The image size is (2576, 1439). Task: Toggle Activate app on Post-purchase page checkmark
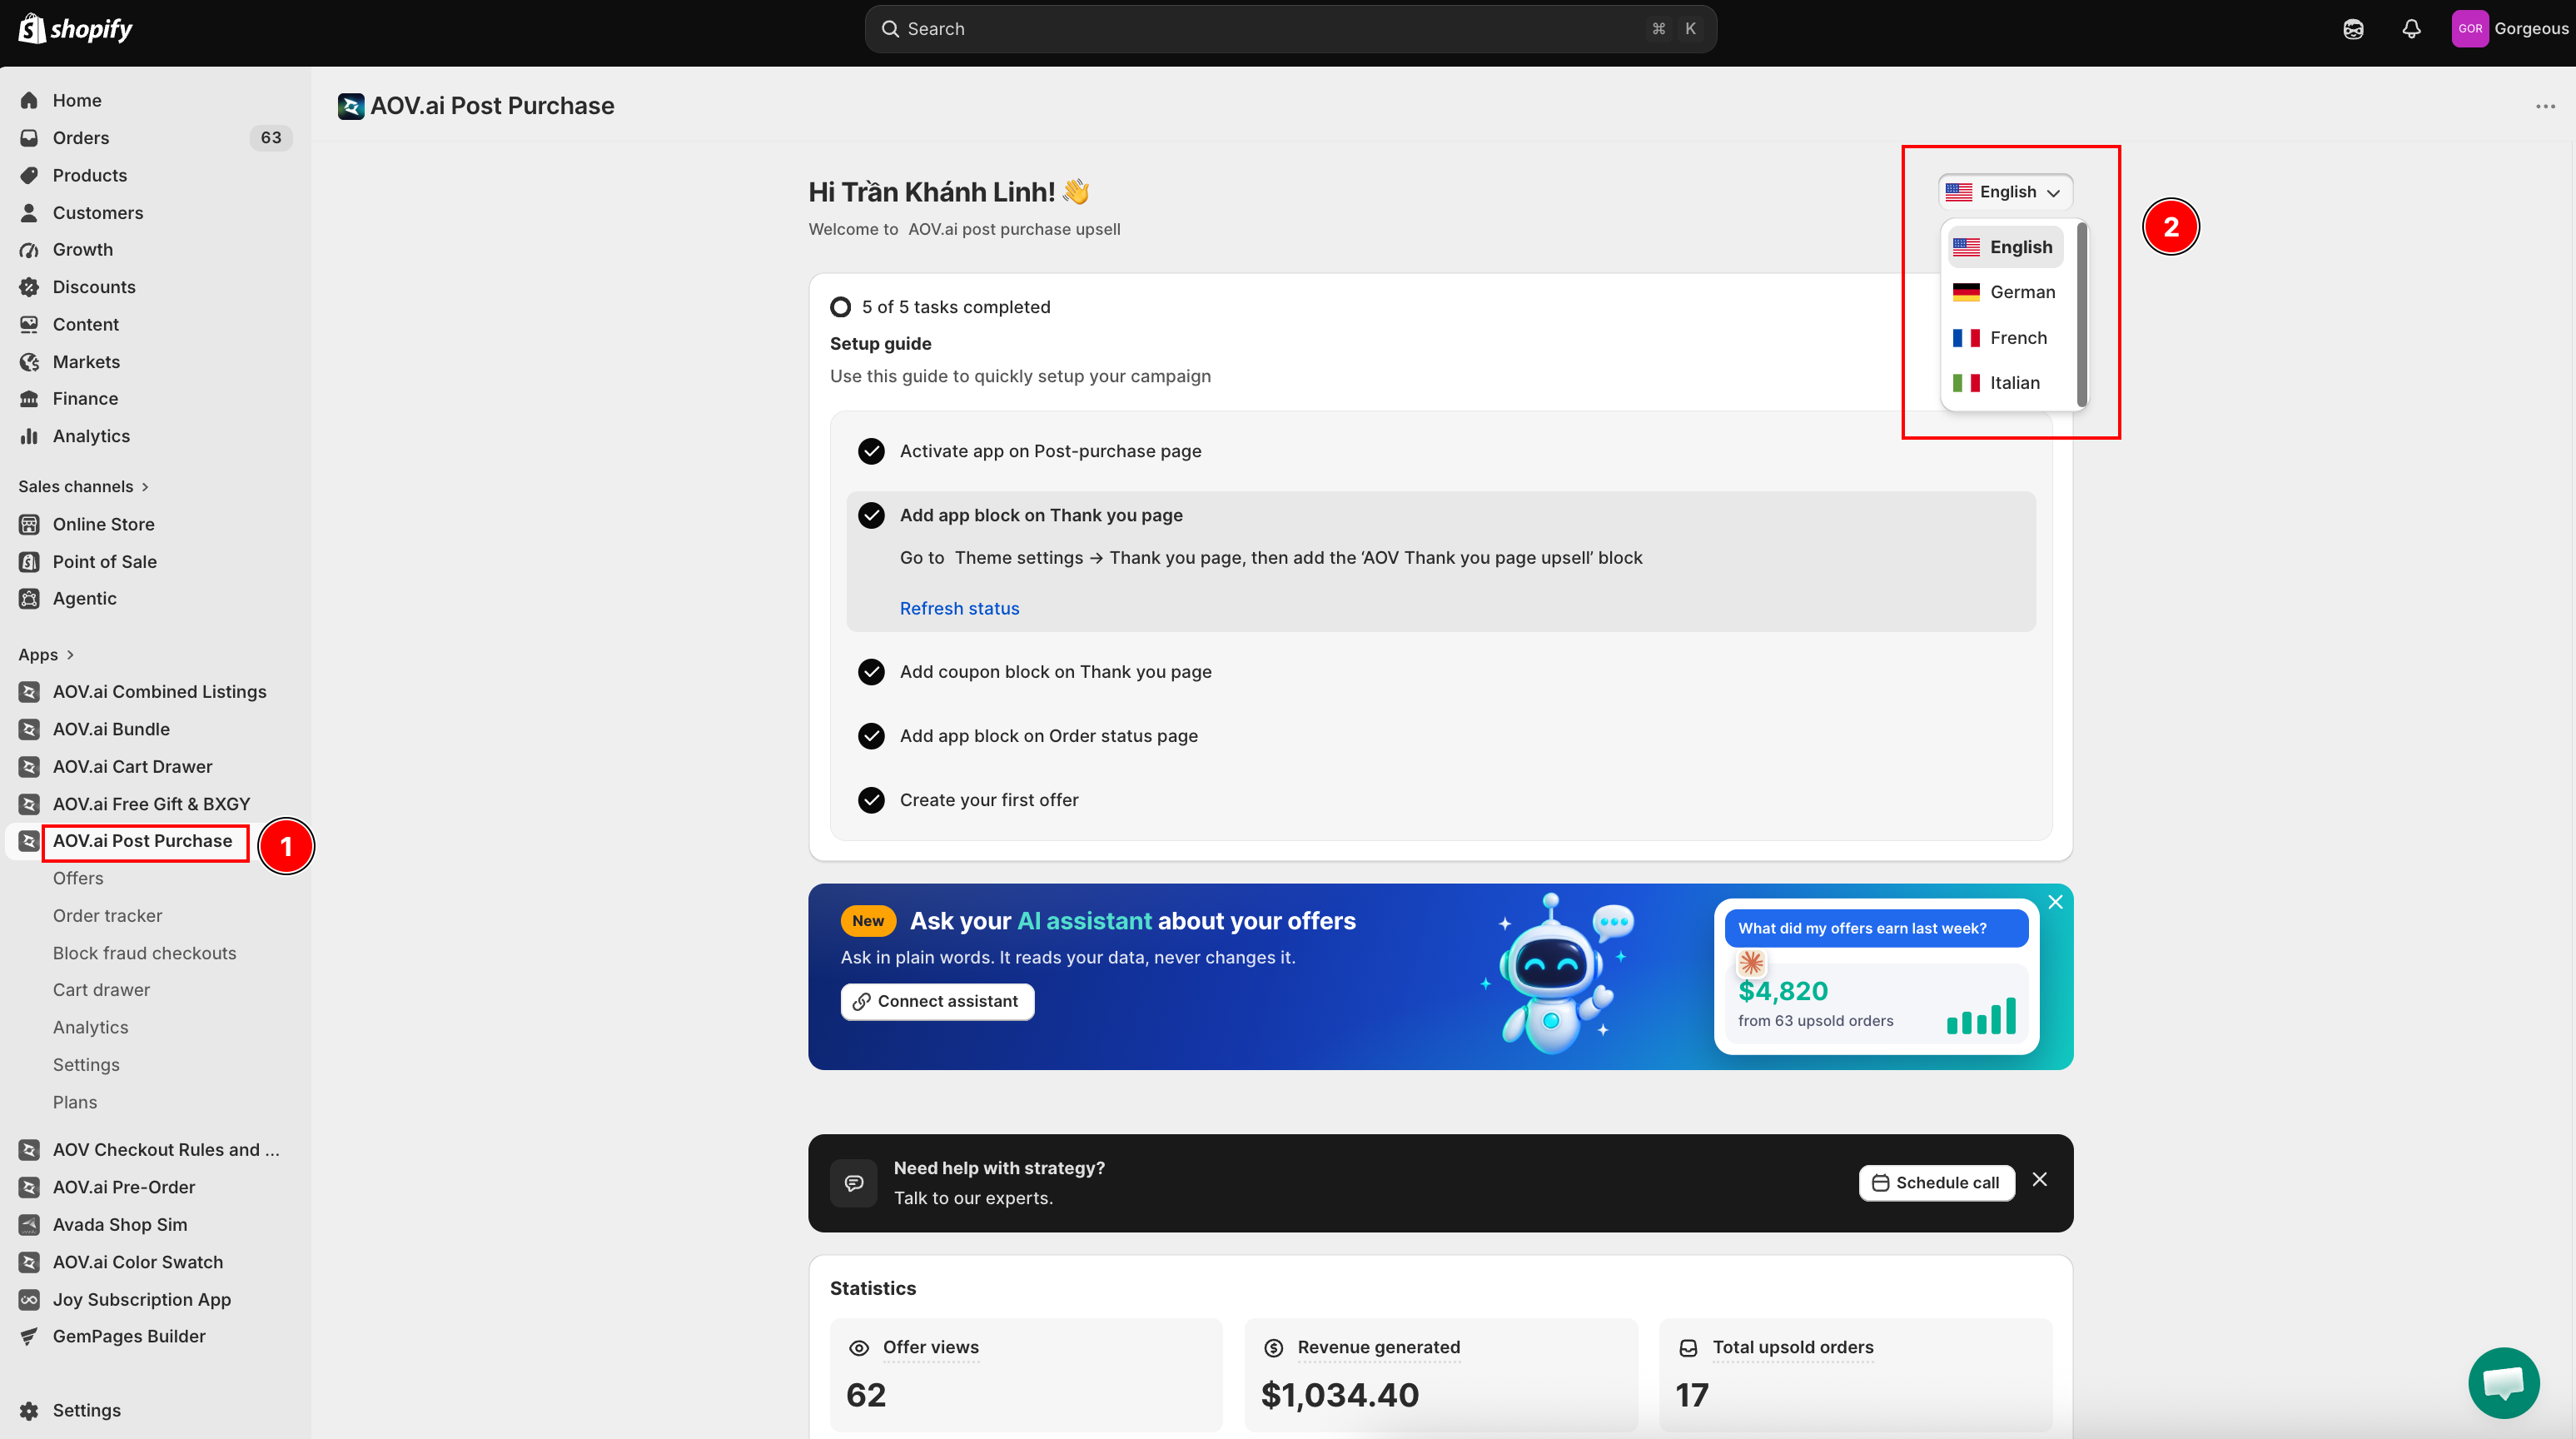tap(871, 451)
